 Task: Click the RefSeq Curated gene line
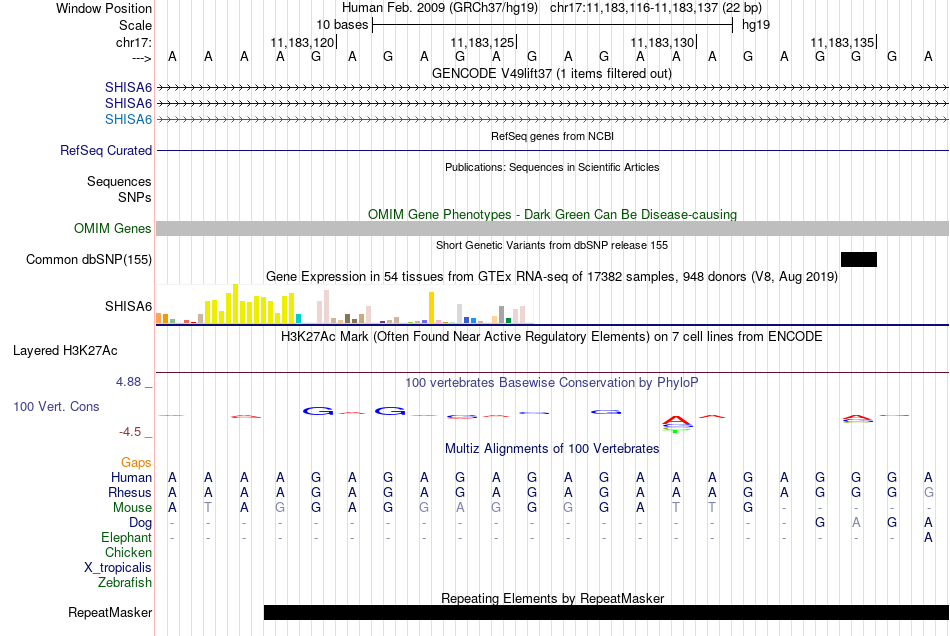point(553,150)
